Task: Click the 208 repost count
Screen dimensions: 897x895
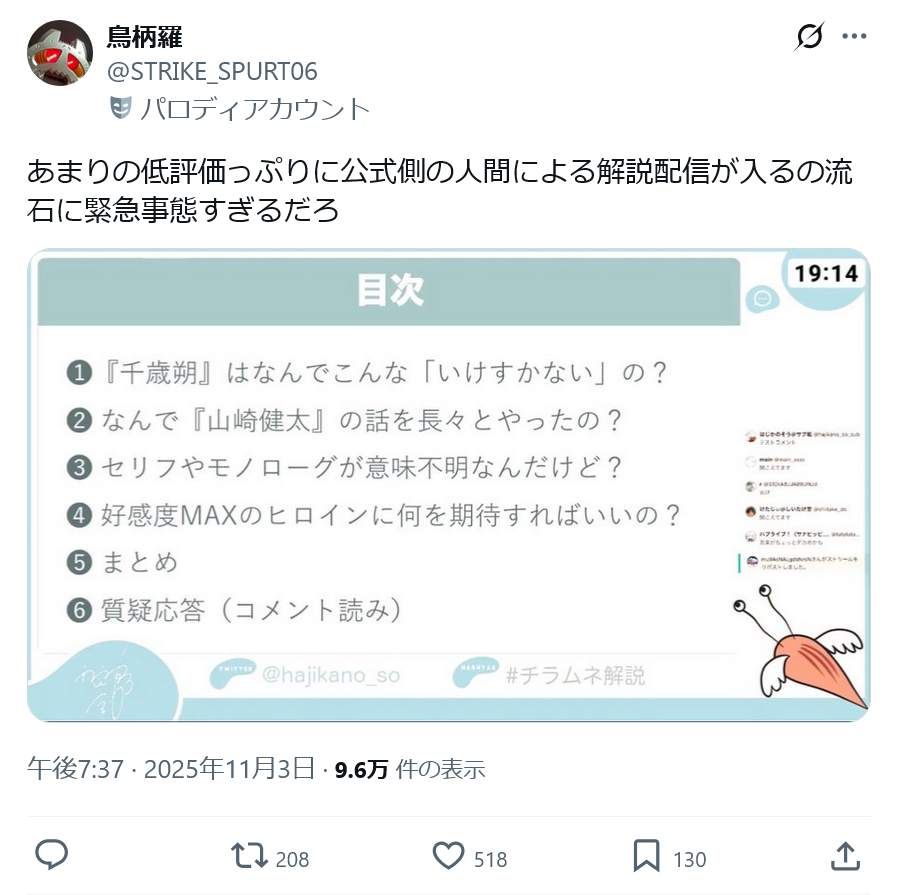Action: pyautogui.click(x=292, y=860)
